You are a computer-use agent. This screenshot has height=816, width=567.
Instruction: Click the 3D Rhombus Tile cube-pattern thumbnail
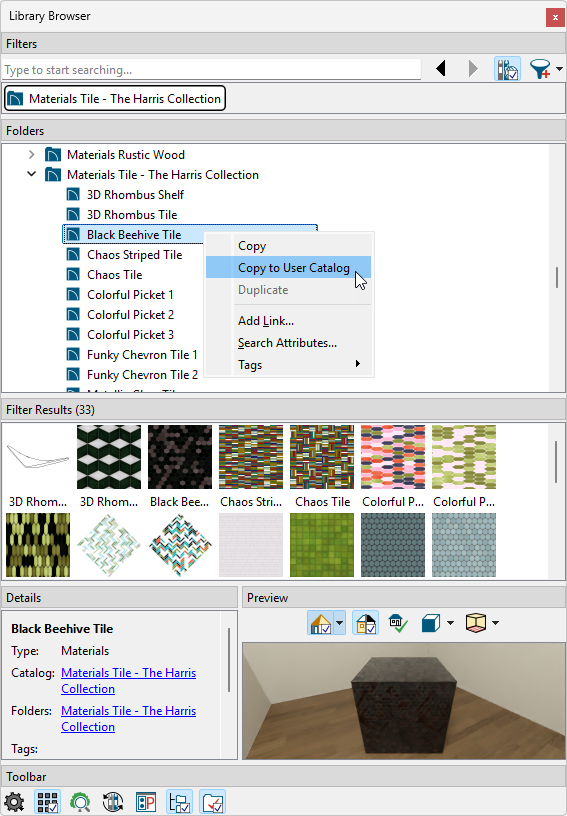click(x=109, y=457)
